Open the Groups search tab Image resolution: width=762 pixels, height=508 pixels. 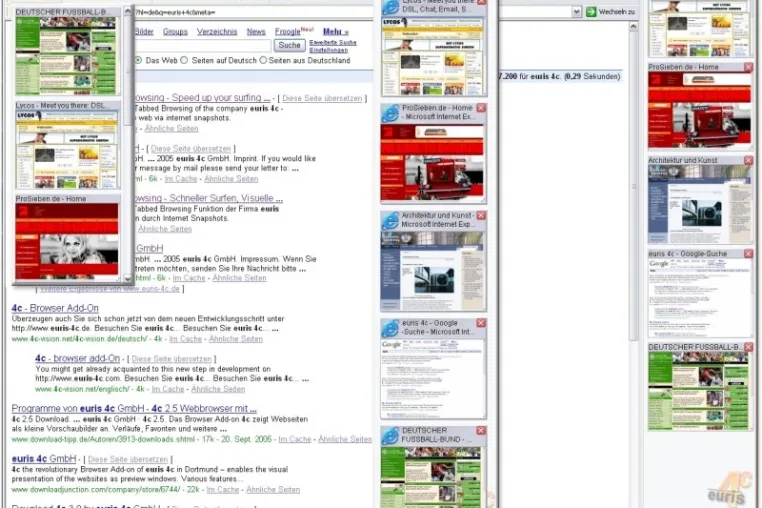click(x=175, y=32)
